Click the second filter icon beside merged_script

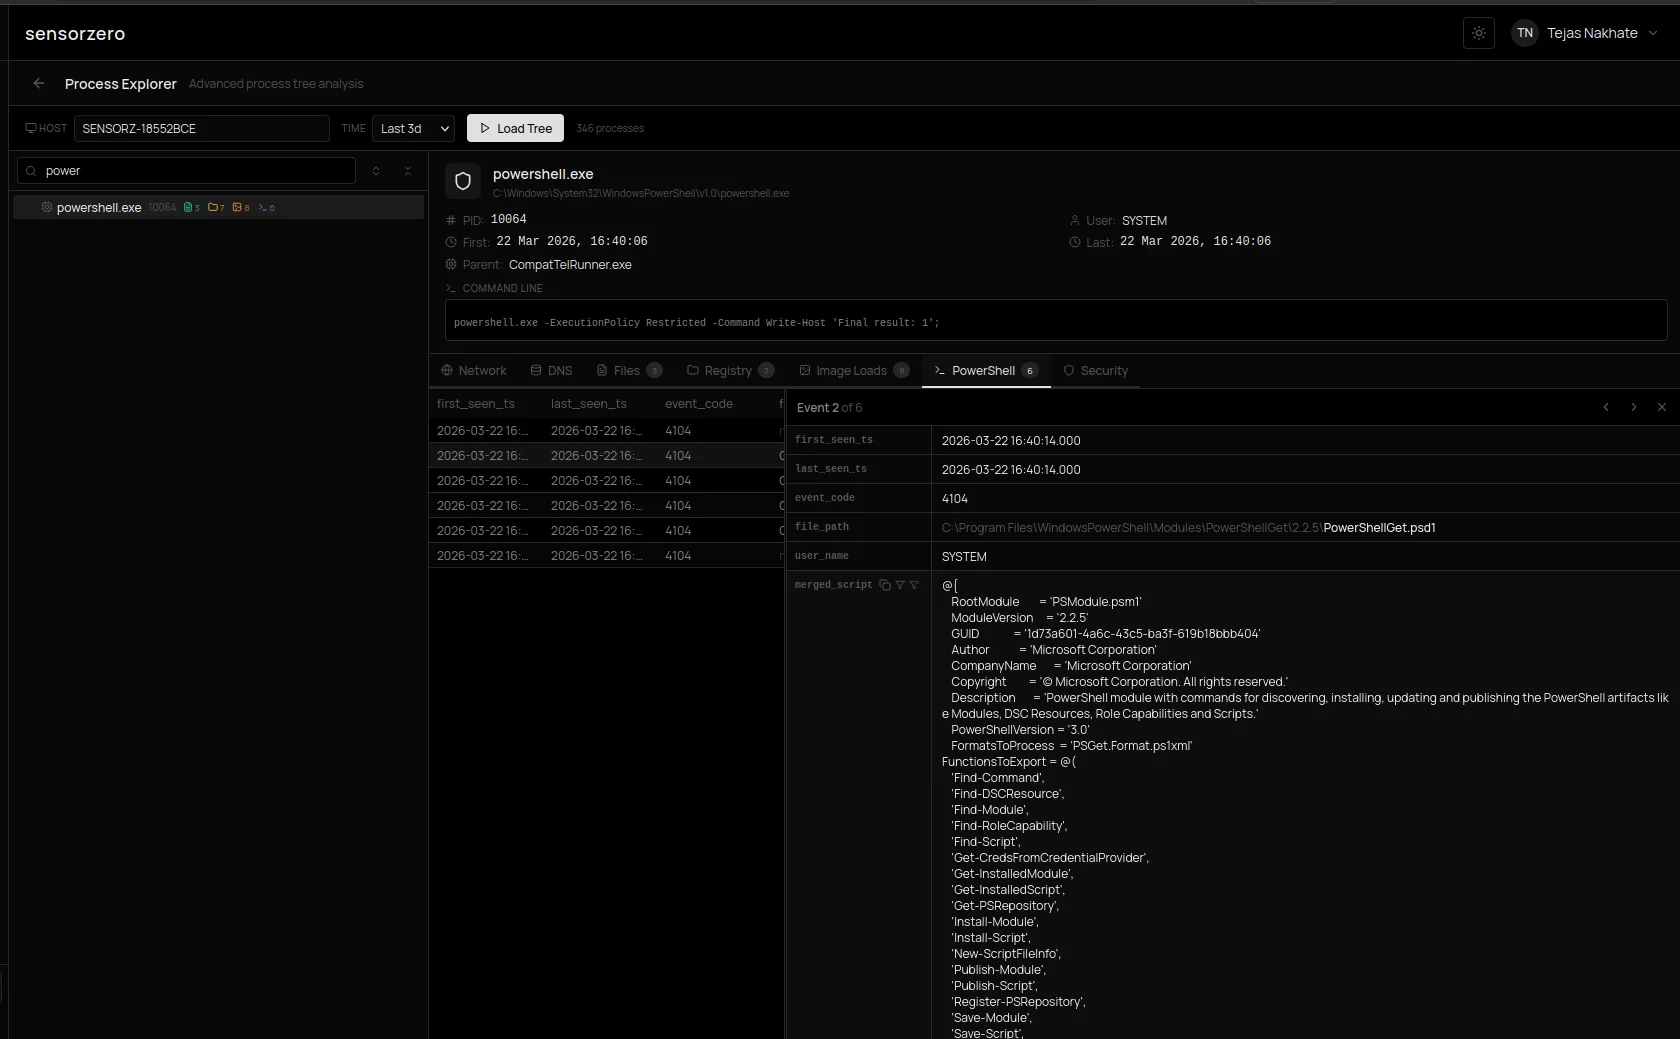[914, 585]
